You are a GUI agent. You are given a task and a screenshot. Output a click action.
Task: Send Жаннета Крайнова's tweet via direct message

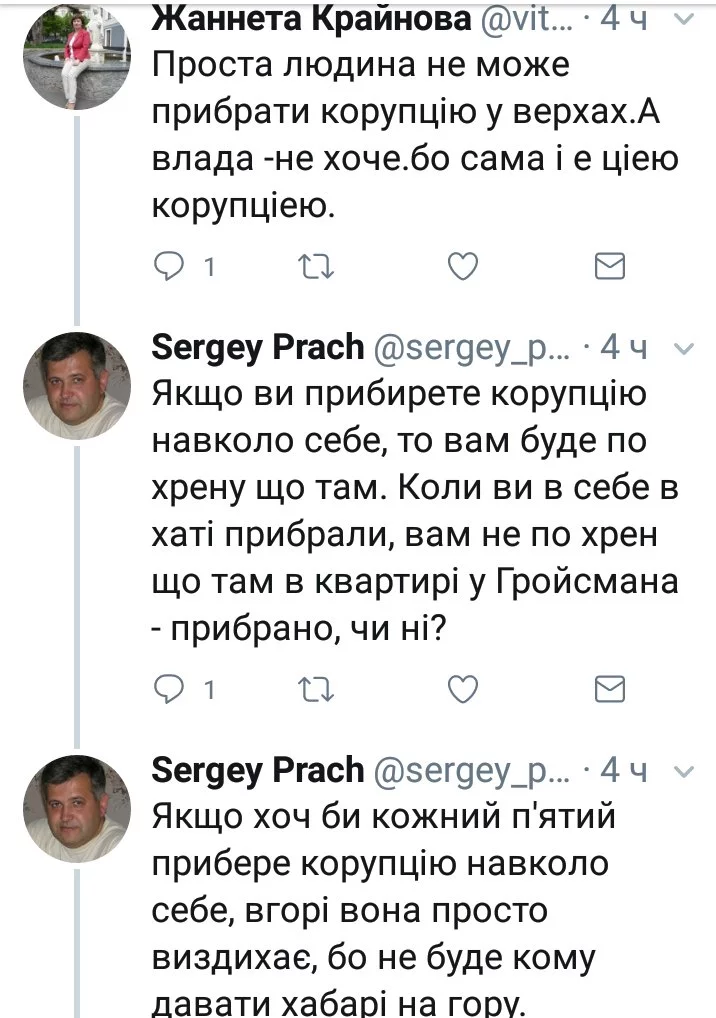610,266
